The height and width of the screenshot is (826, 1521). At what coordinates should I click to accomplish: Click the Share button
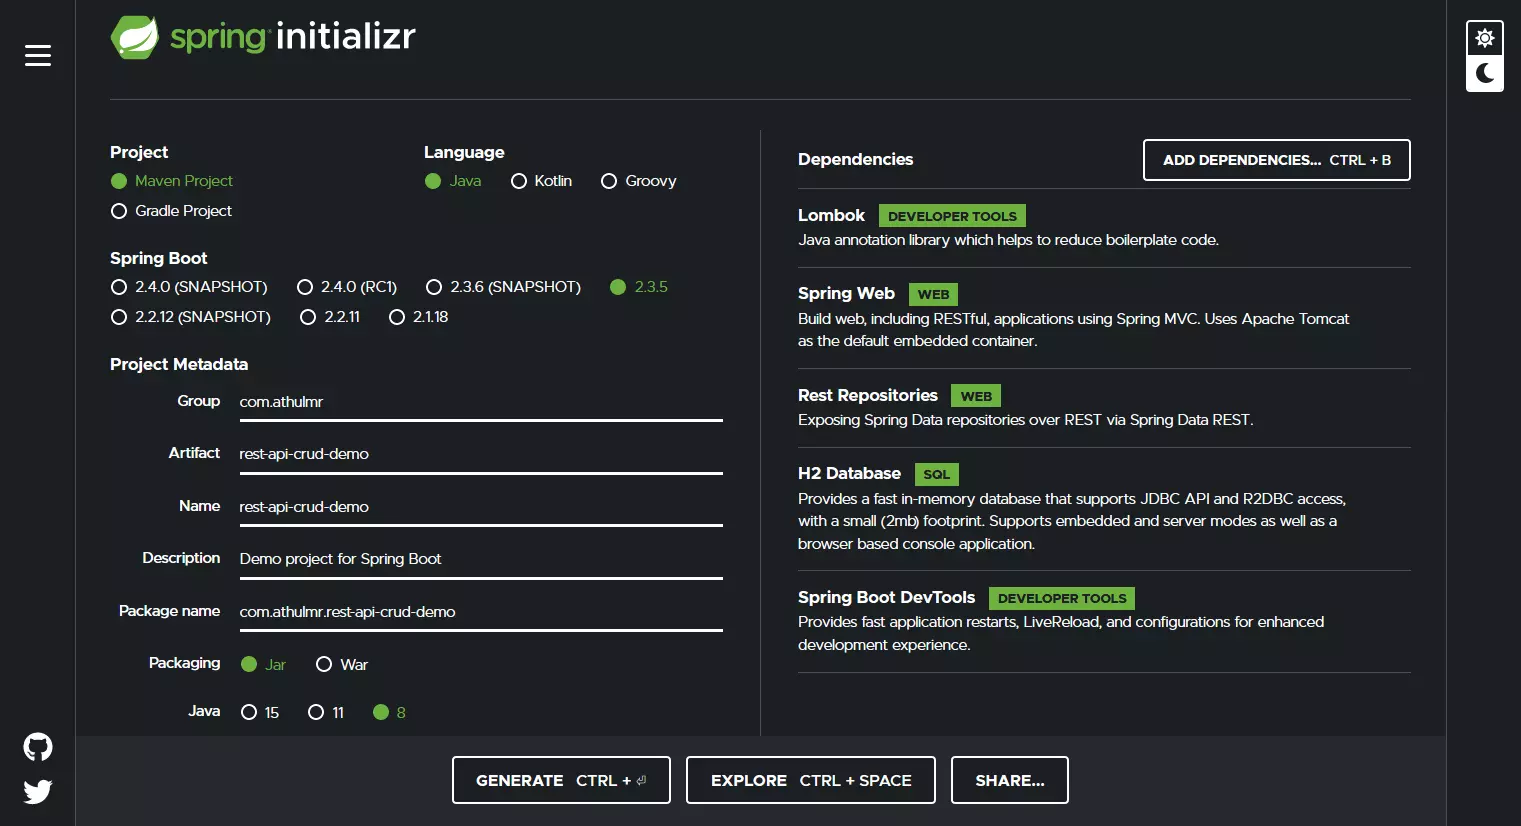tap(1010, 780)
